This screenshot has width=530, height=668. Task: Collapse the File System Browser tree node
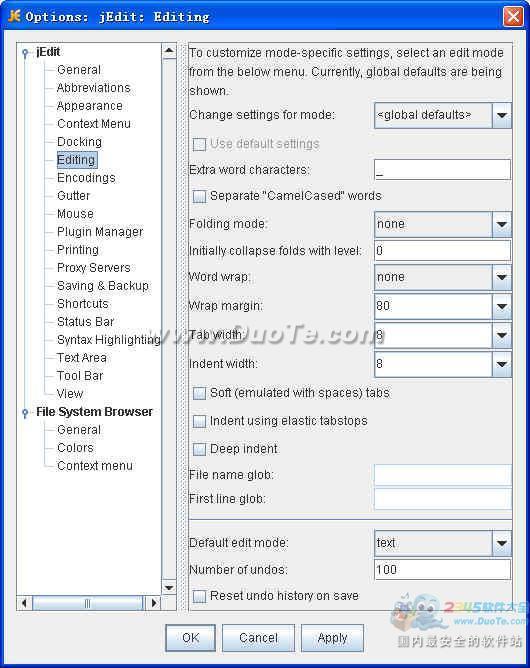point(25,412)
